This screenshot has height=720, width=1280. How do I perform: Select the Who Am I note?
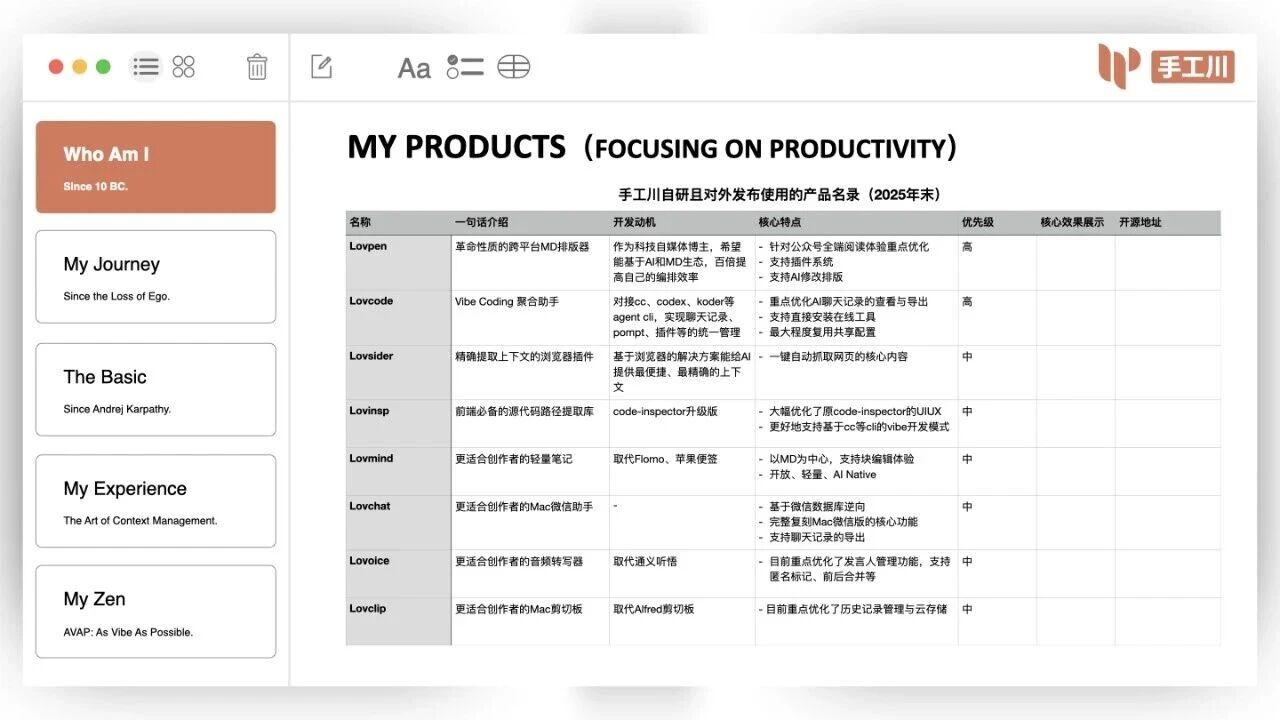(156, 167)
